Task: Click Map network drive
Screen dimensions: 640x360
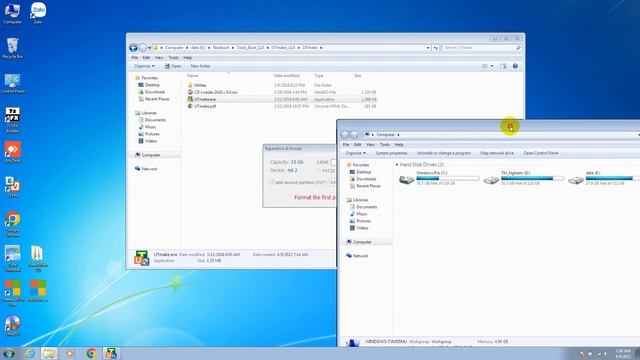Action: coord(497,153)
